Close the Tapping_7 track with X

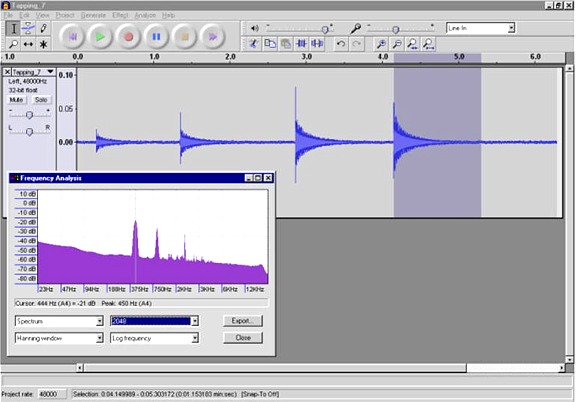tap(7, 72)
